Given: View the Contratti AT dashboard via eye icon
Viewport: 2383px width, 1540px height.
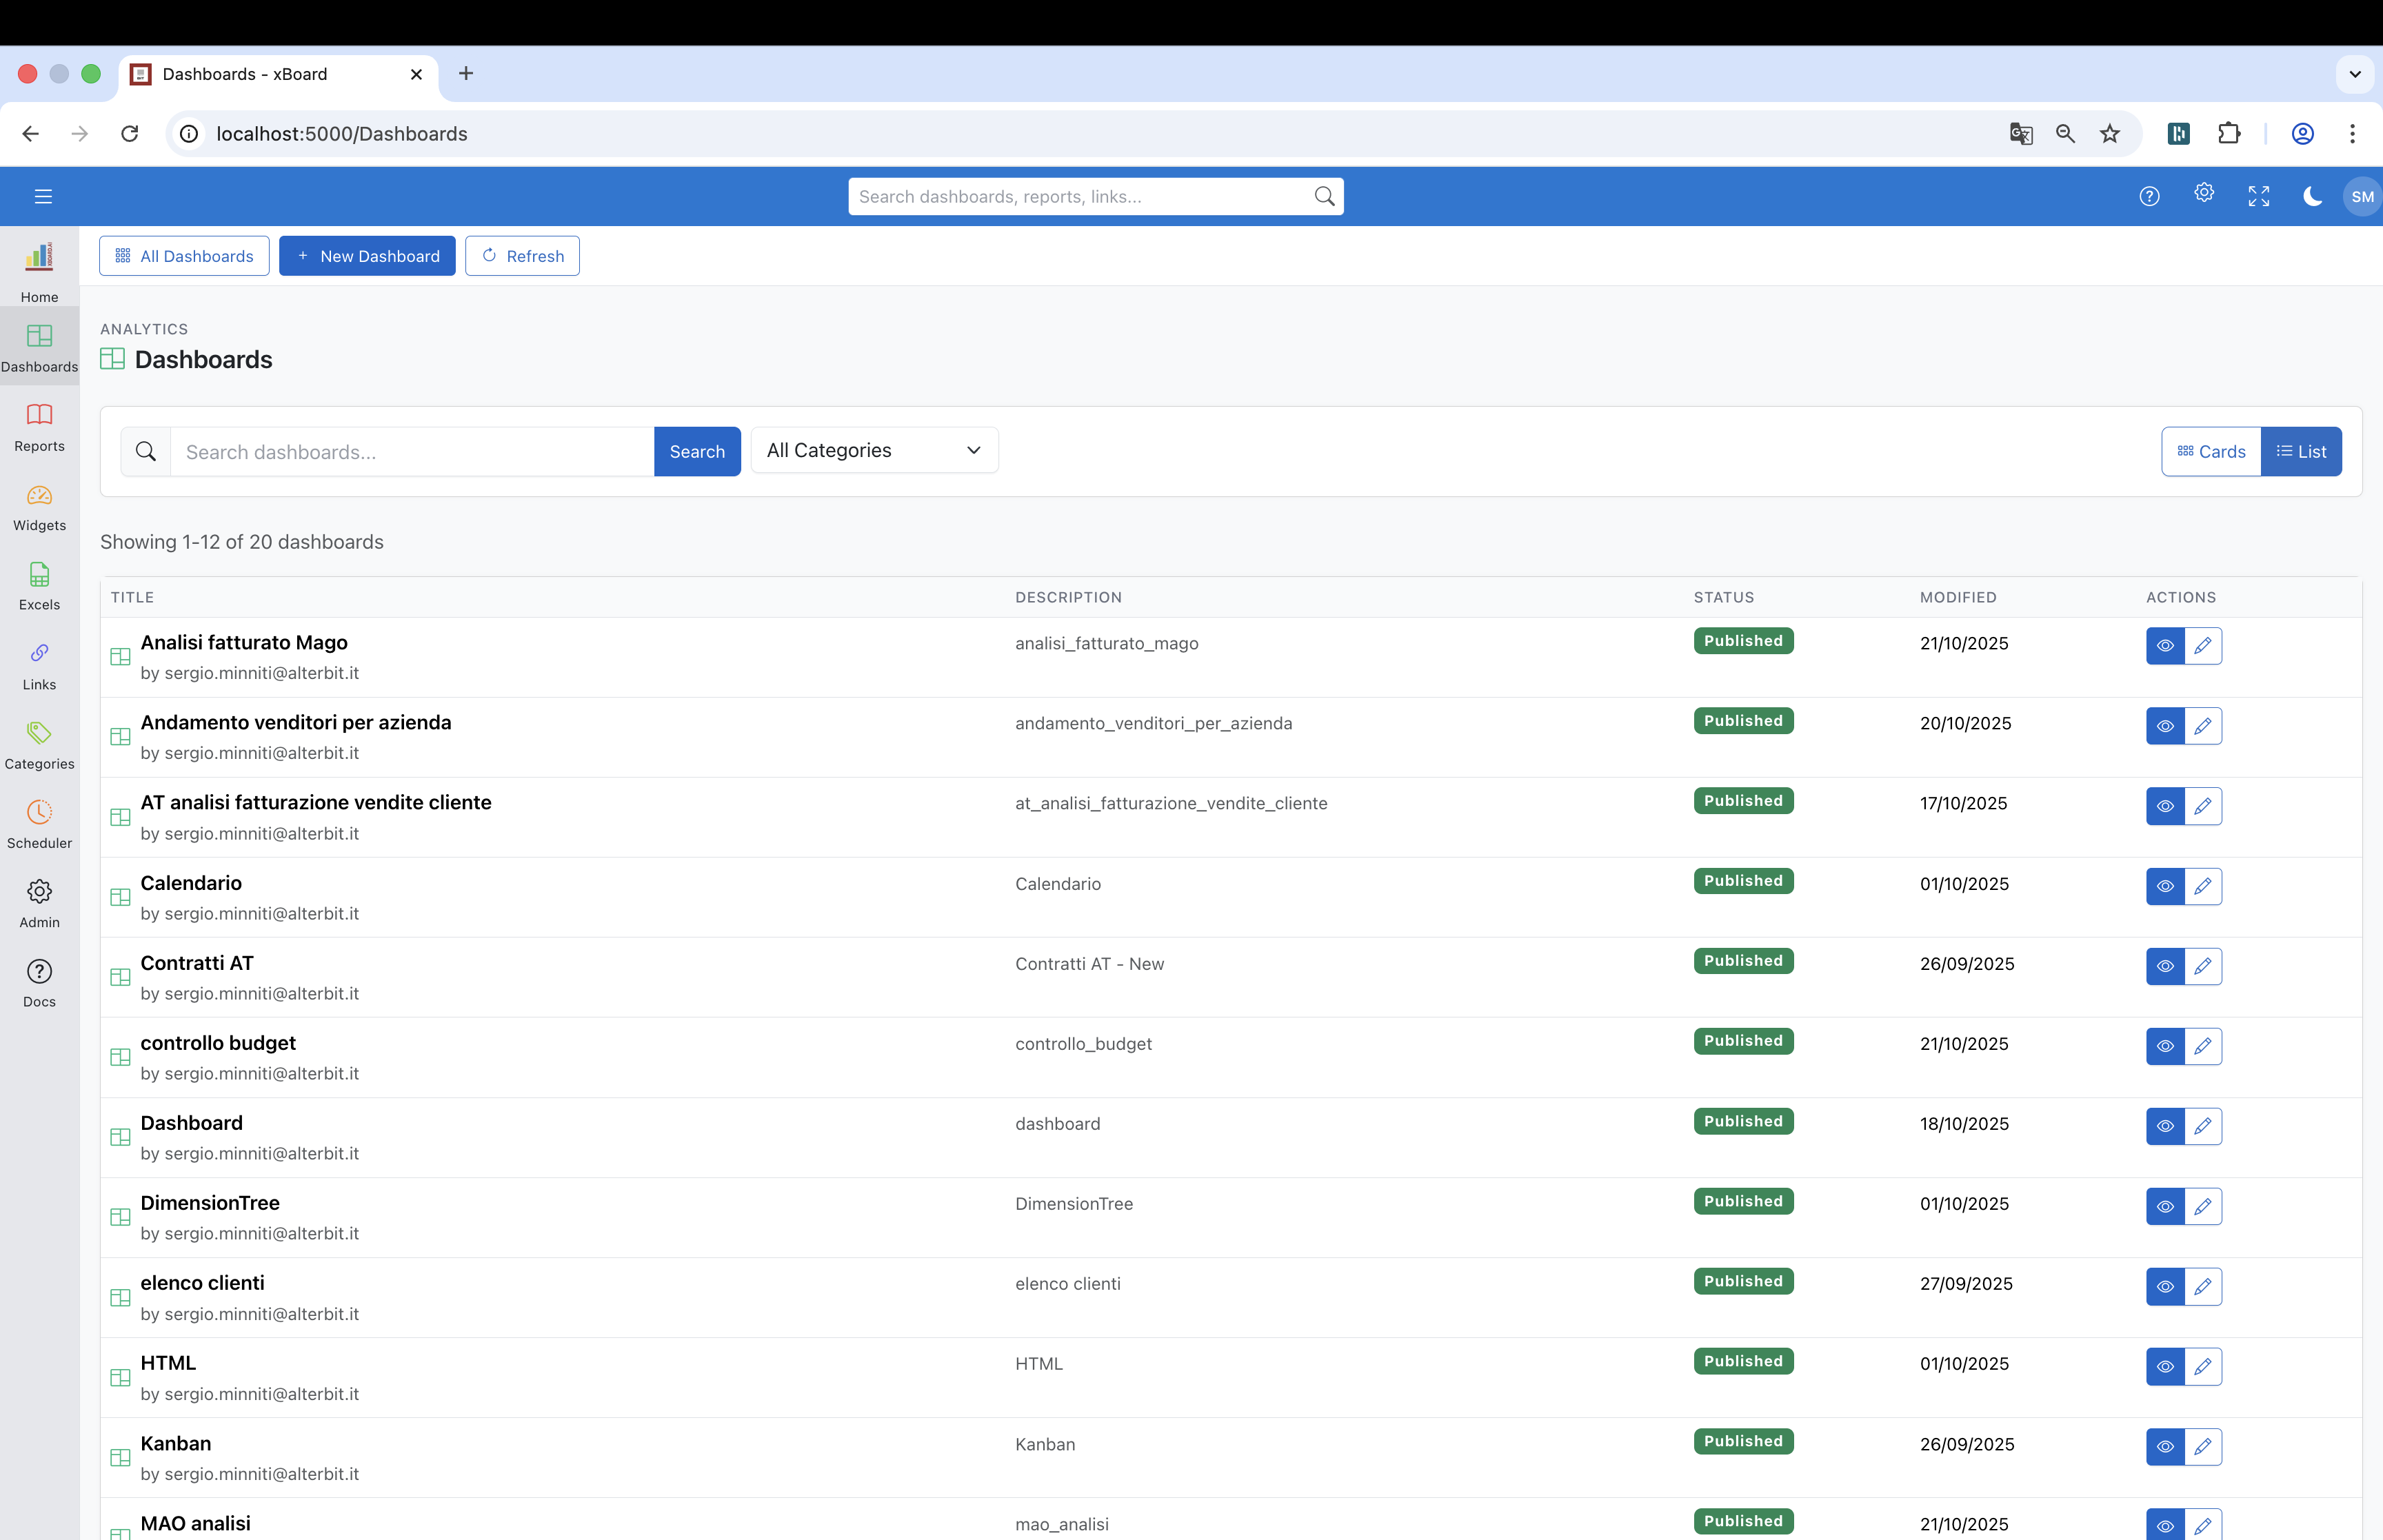Looking at the screenshot, I should click(x=2165, y=966).
